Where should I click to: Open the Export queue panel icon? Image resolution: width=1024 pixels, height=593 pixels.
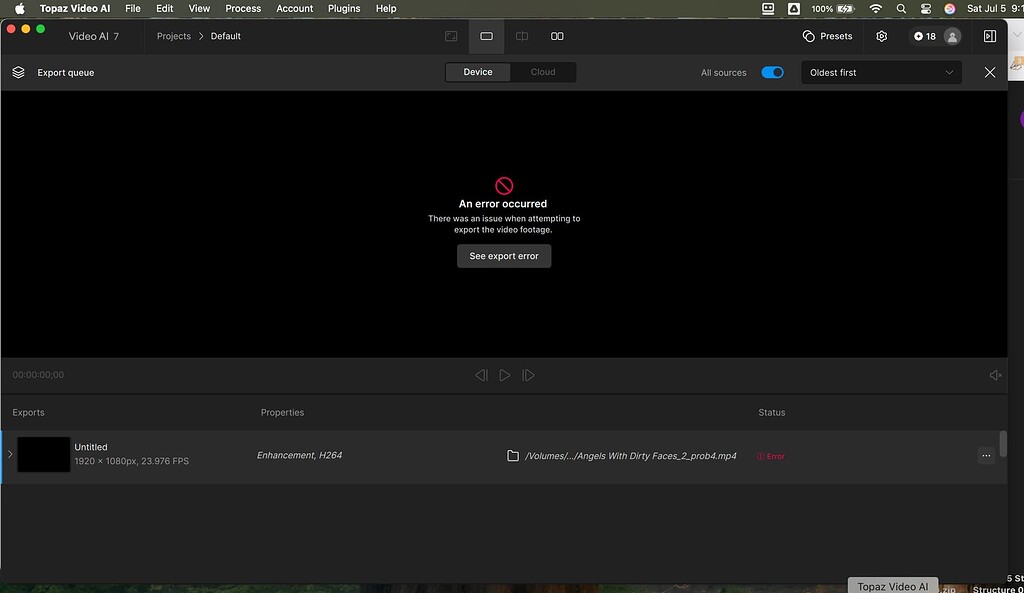pyautogui.click(x=18, y=72)
